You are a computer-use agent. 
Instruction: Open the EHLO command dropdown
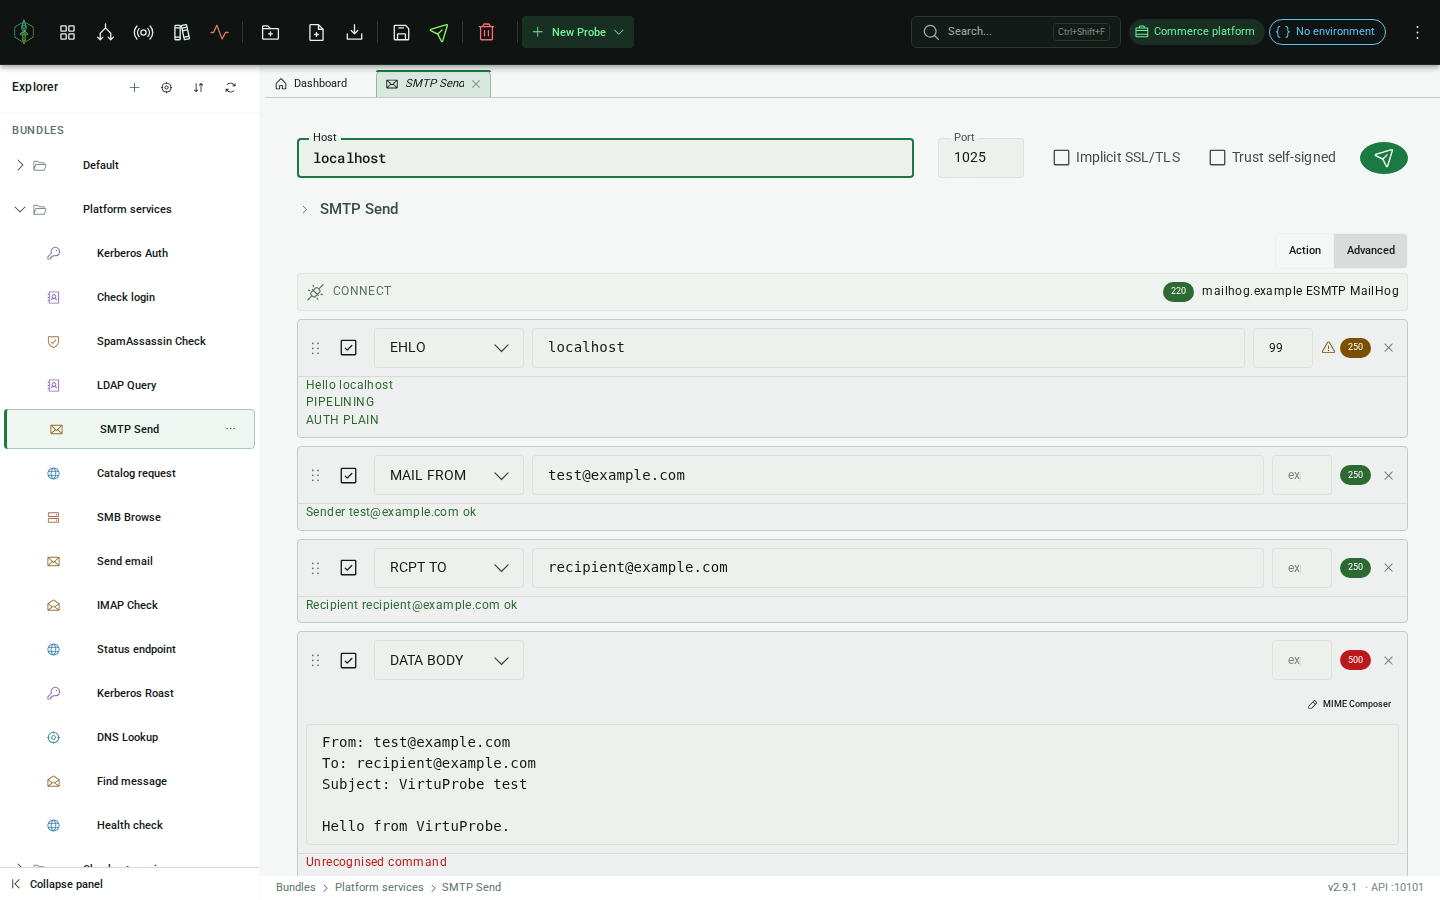449,348
